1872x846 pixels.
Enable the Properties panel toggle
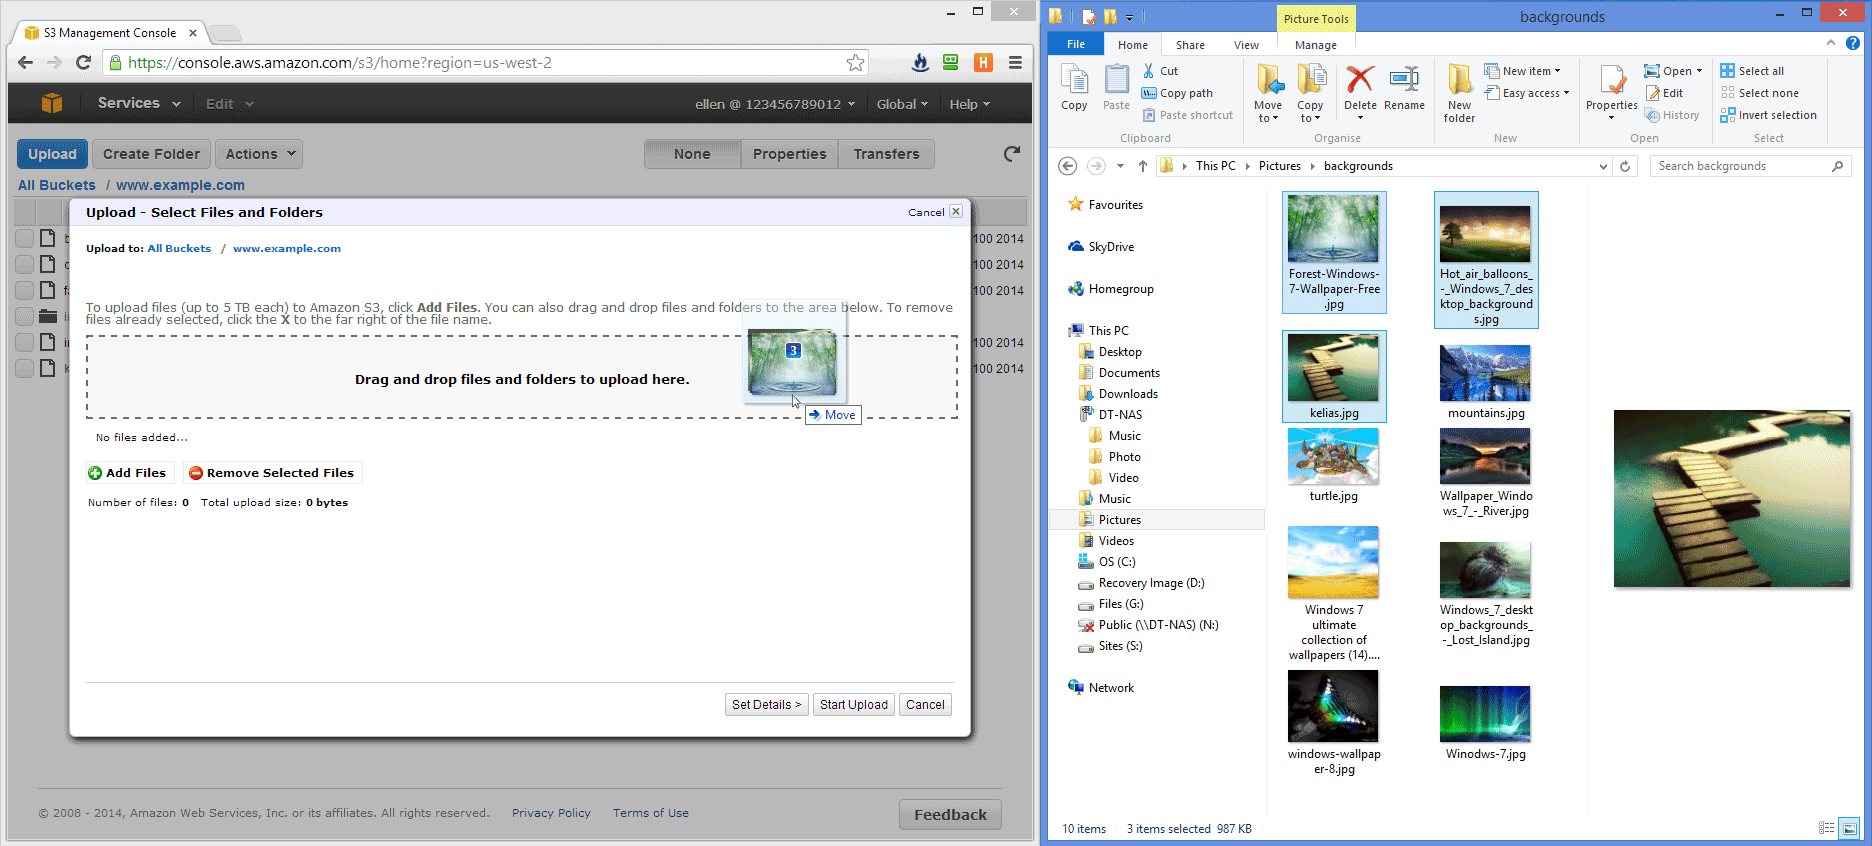[789, 154]
